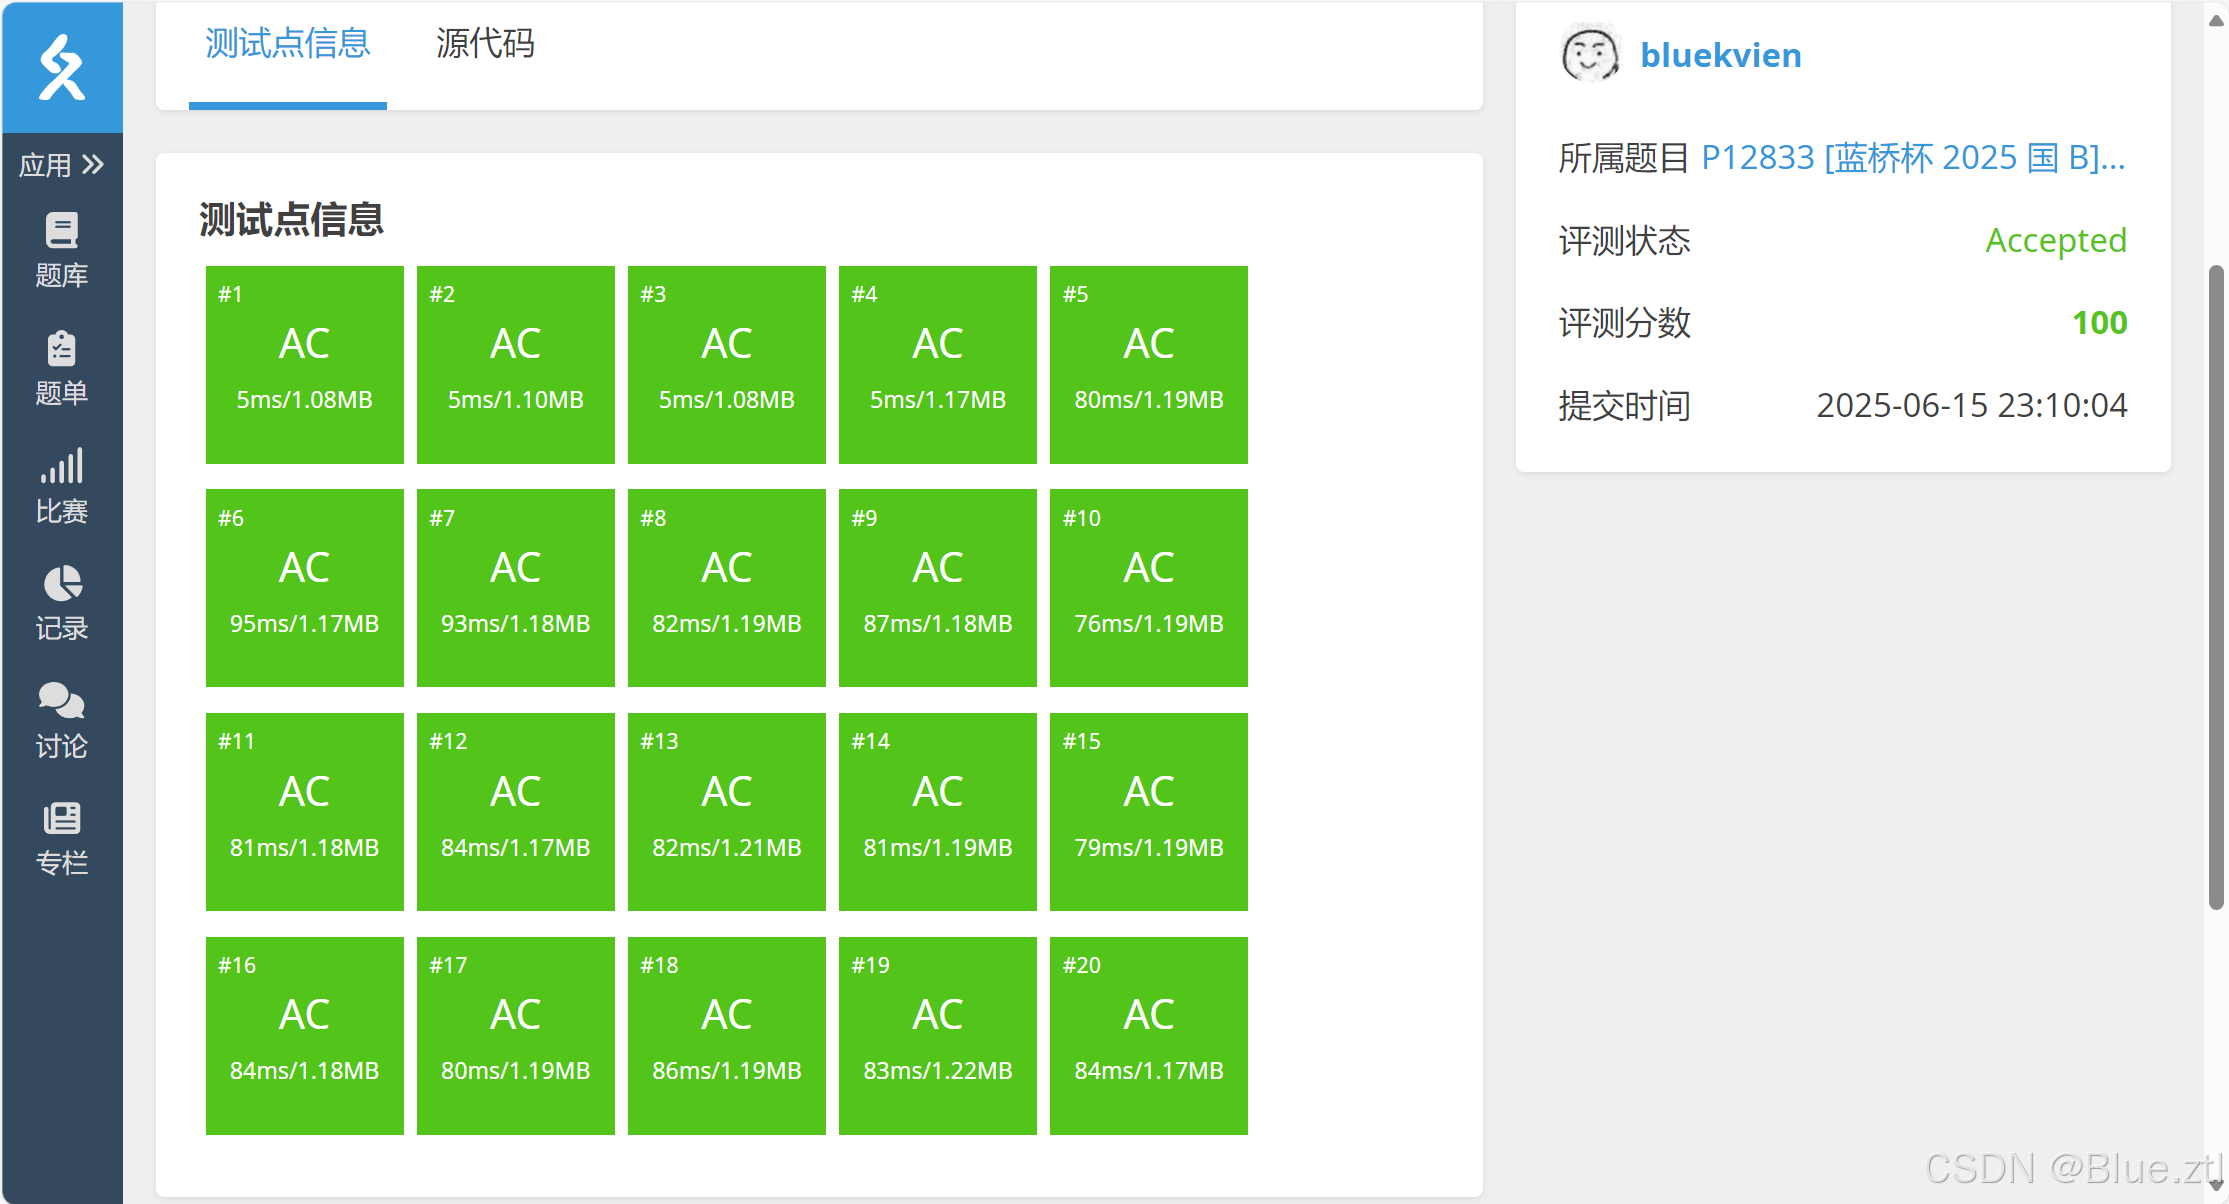Click test case #6 95ms block
The width and height of the screenshot is (2229, 1204).
(304, 588)
